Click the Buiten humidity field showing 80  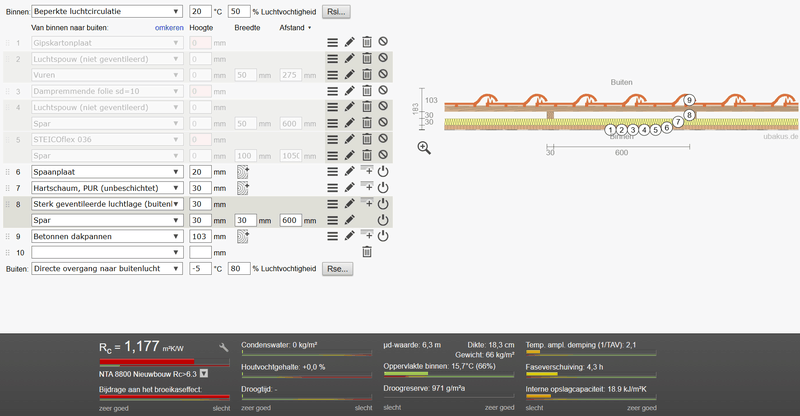point(239,268)
